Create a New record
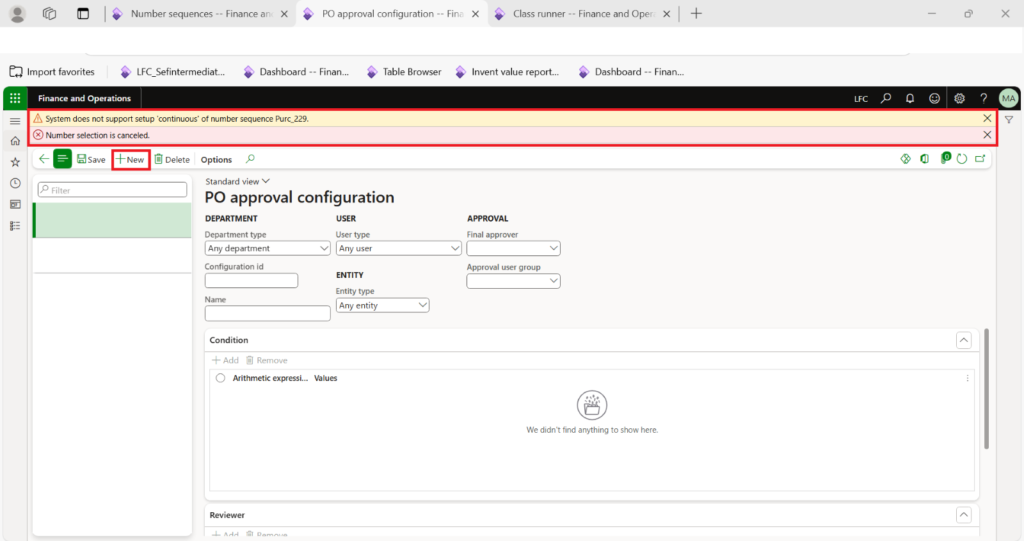Viewport: 1024px width, 541px height. [x=131, y=159]
